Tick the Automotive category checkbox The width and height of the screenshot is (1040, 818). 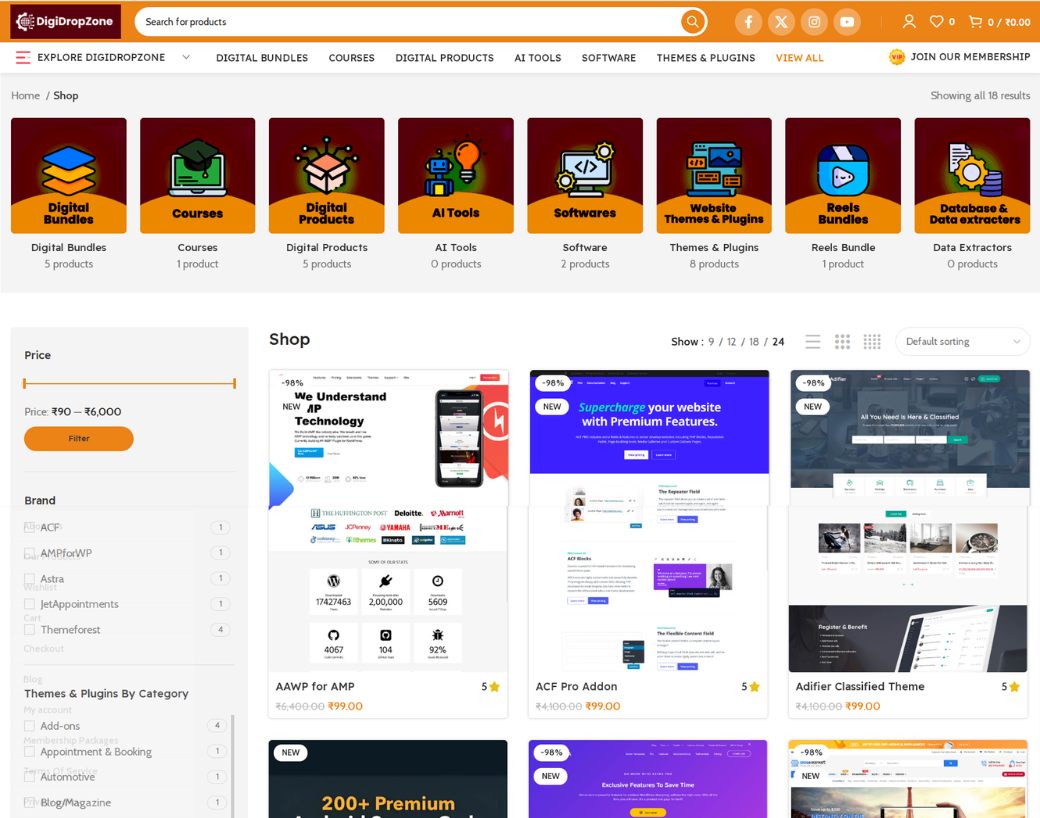[x=29, y=777]
